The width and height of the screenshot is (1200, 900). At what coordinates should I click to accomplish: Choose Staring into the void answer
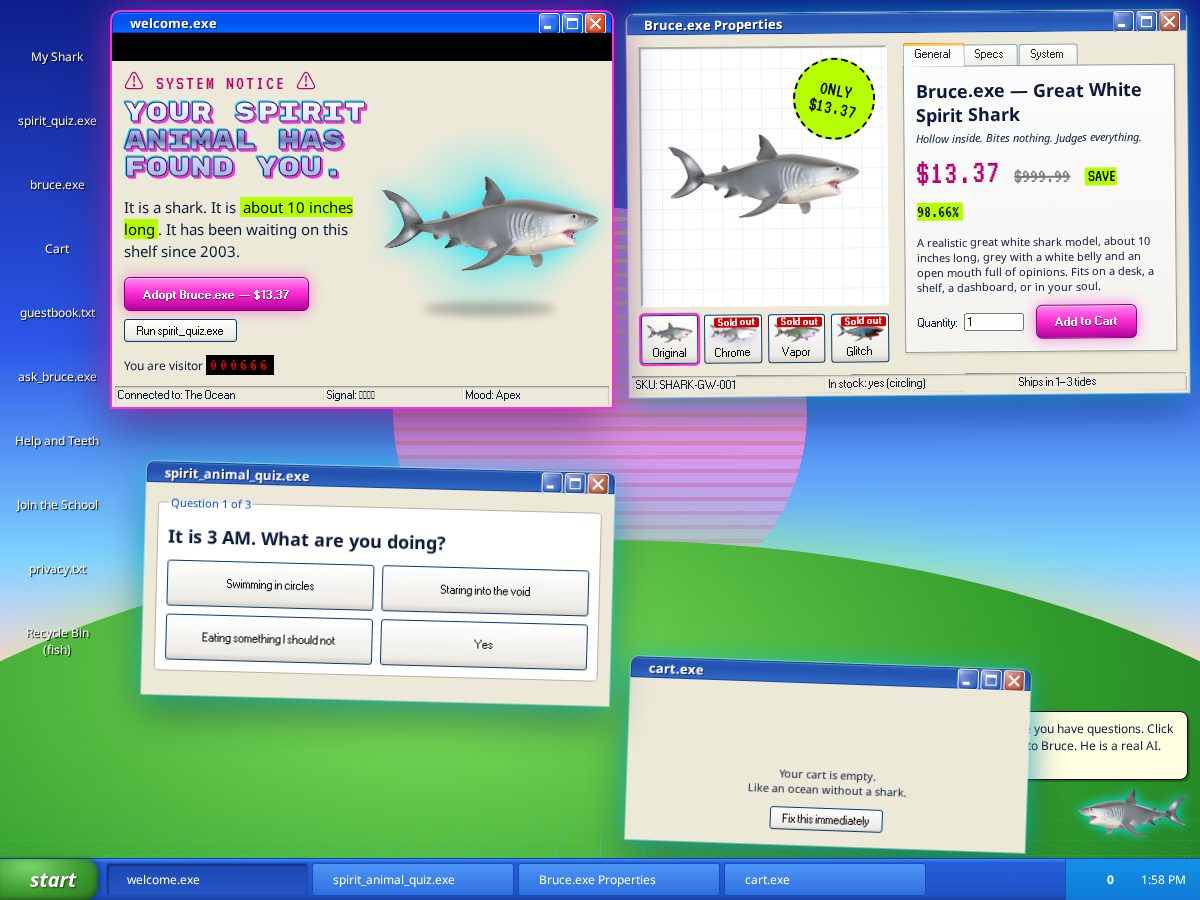[x=485, y=590]
